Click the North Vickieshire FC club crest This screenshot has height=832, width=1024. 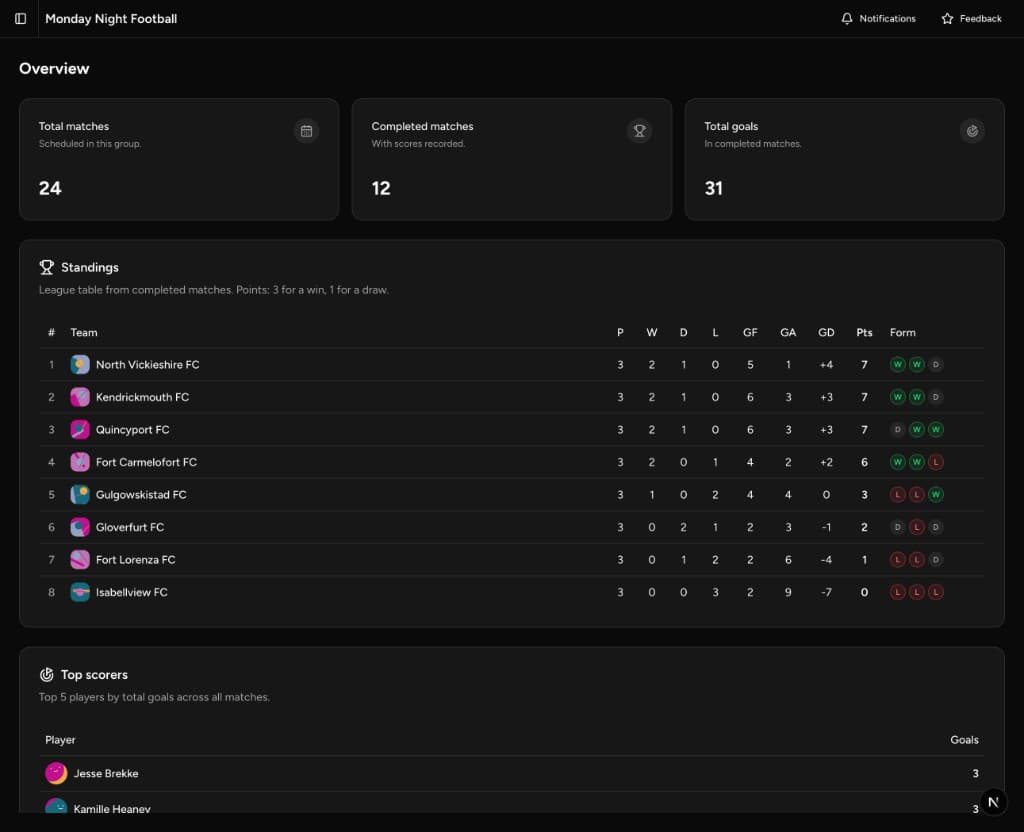point(80,364)
